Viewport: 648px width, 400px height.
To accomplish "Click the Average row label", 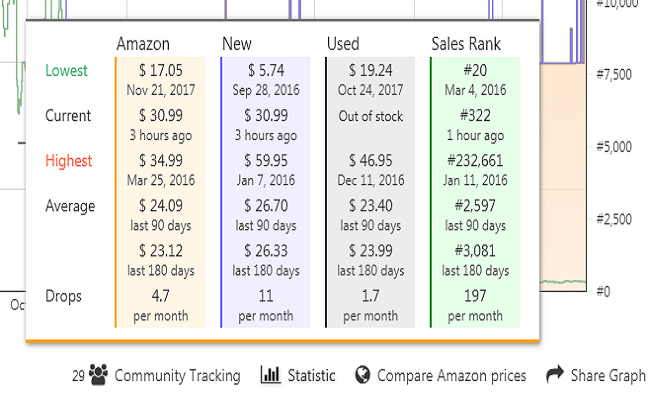I will click(70, 206).
